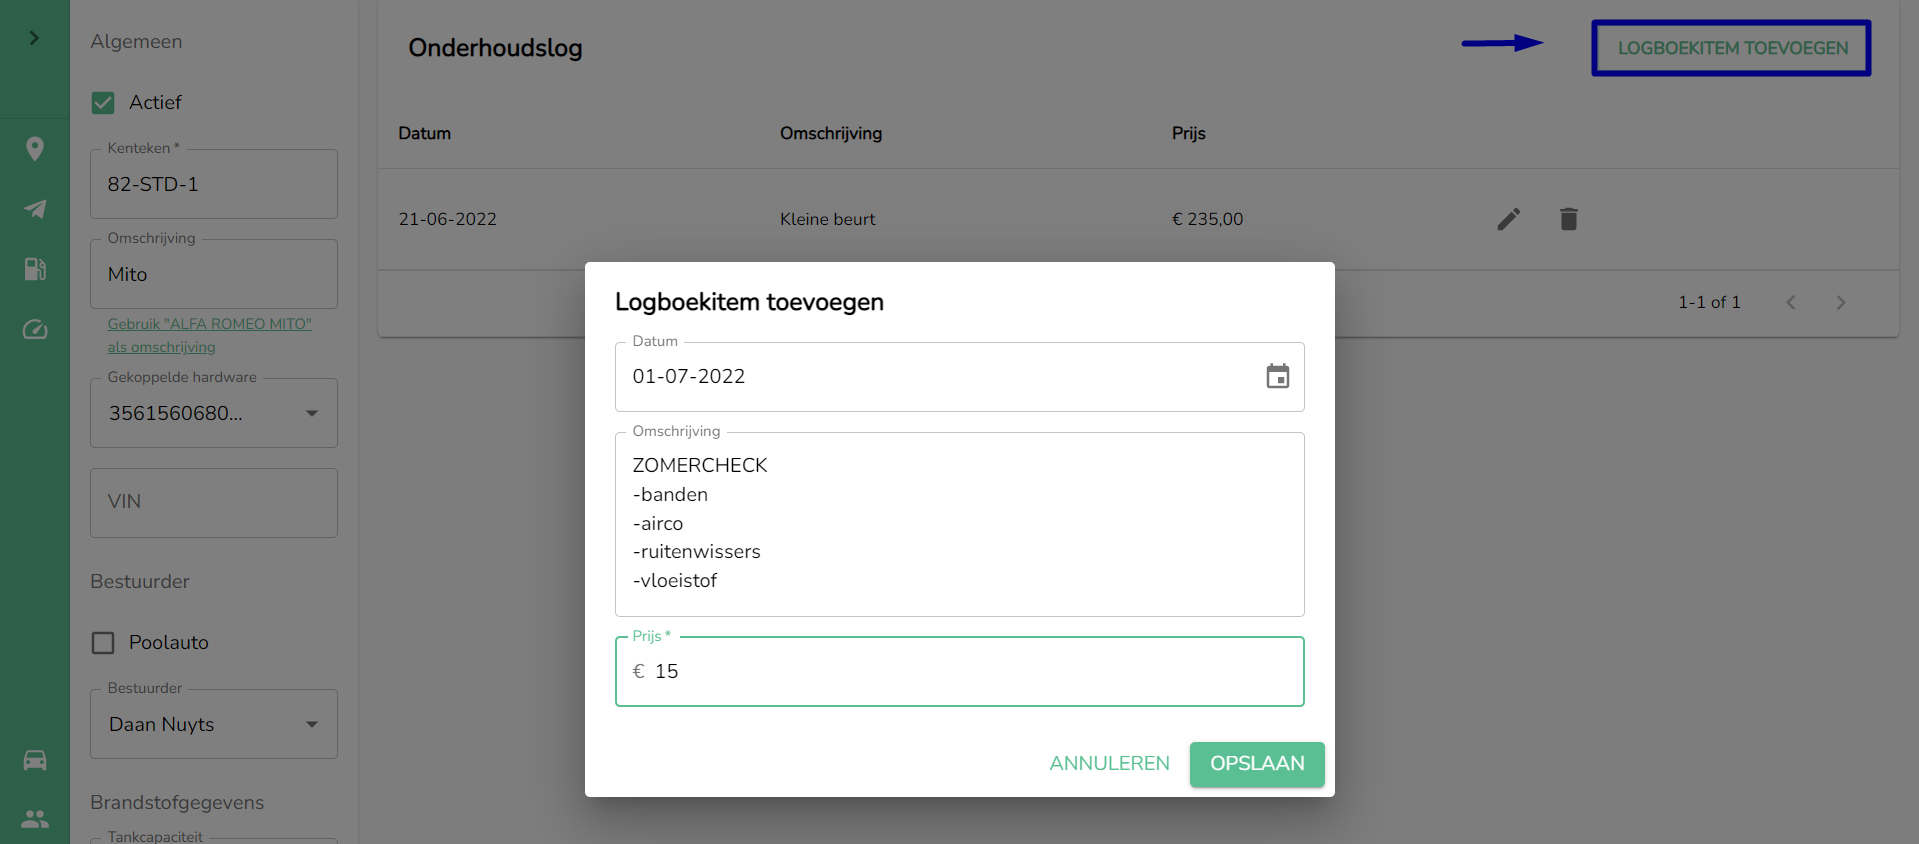The height and width of the screenshot is (844, 1919).
Task: Click the Gebruik "ALFA ROMEO MITO" als omschrijving link
Action: [209, 335]
